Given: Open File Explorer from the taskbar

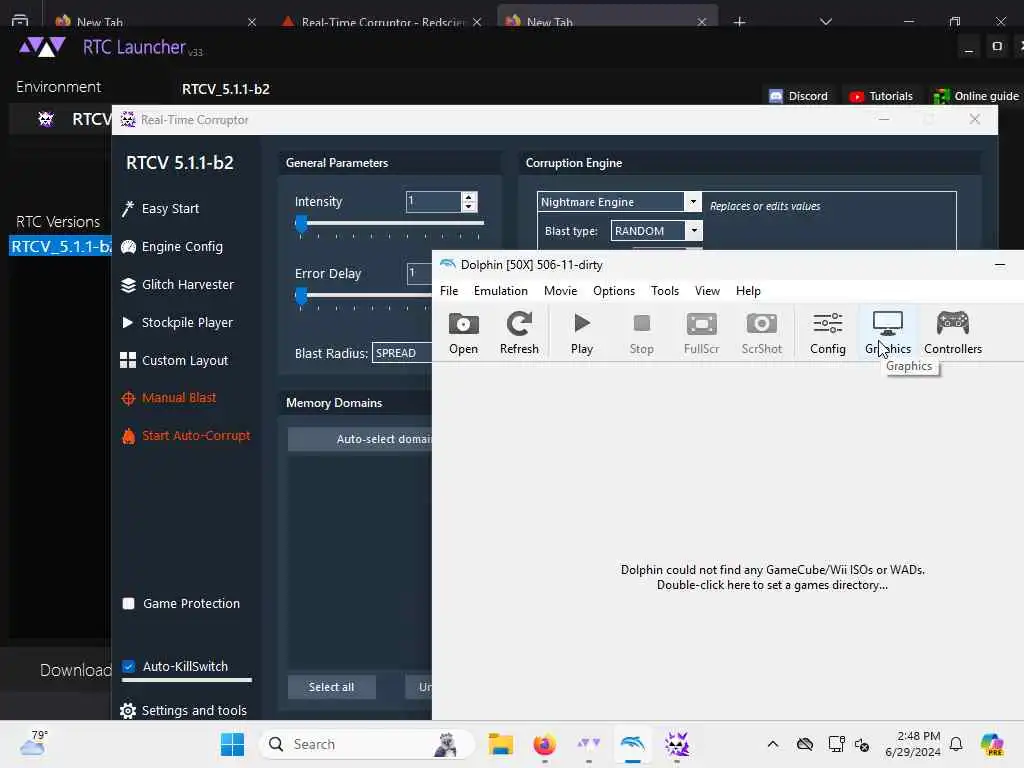Looking at the screenshot, I should point(501,744).
